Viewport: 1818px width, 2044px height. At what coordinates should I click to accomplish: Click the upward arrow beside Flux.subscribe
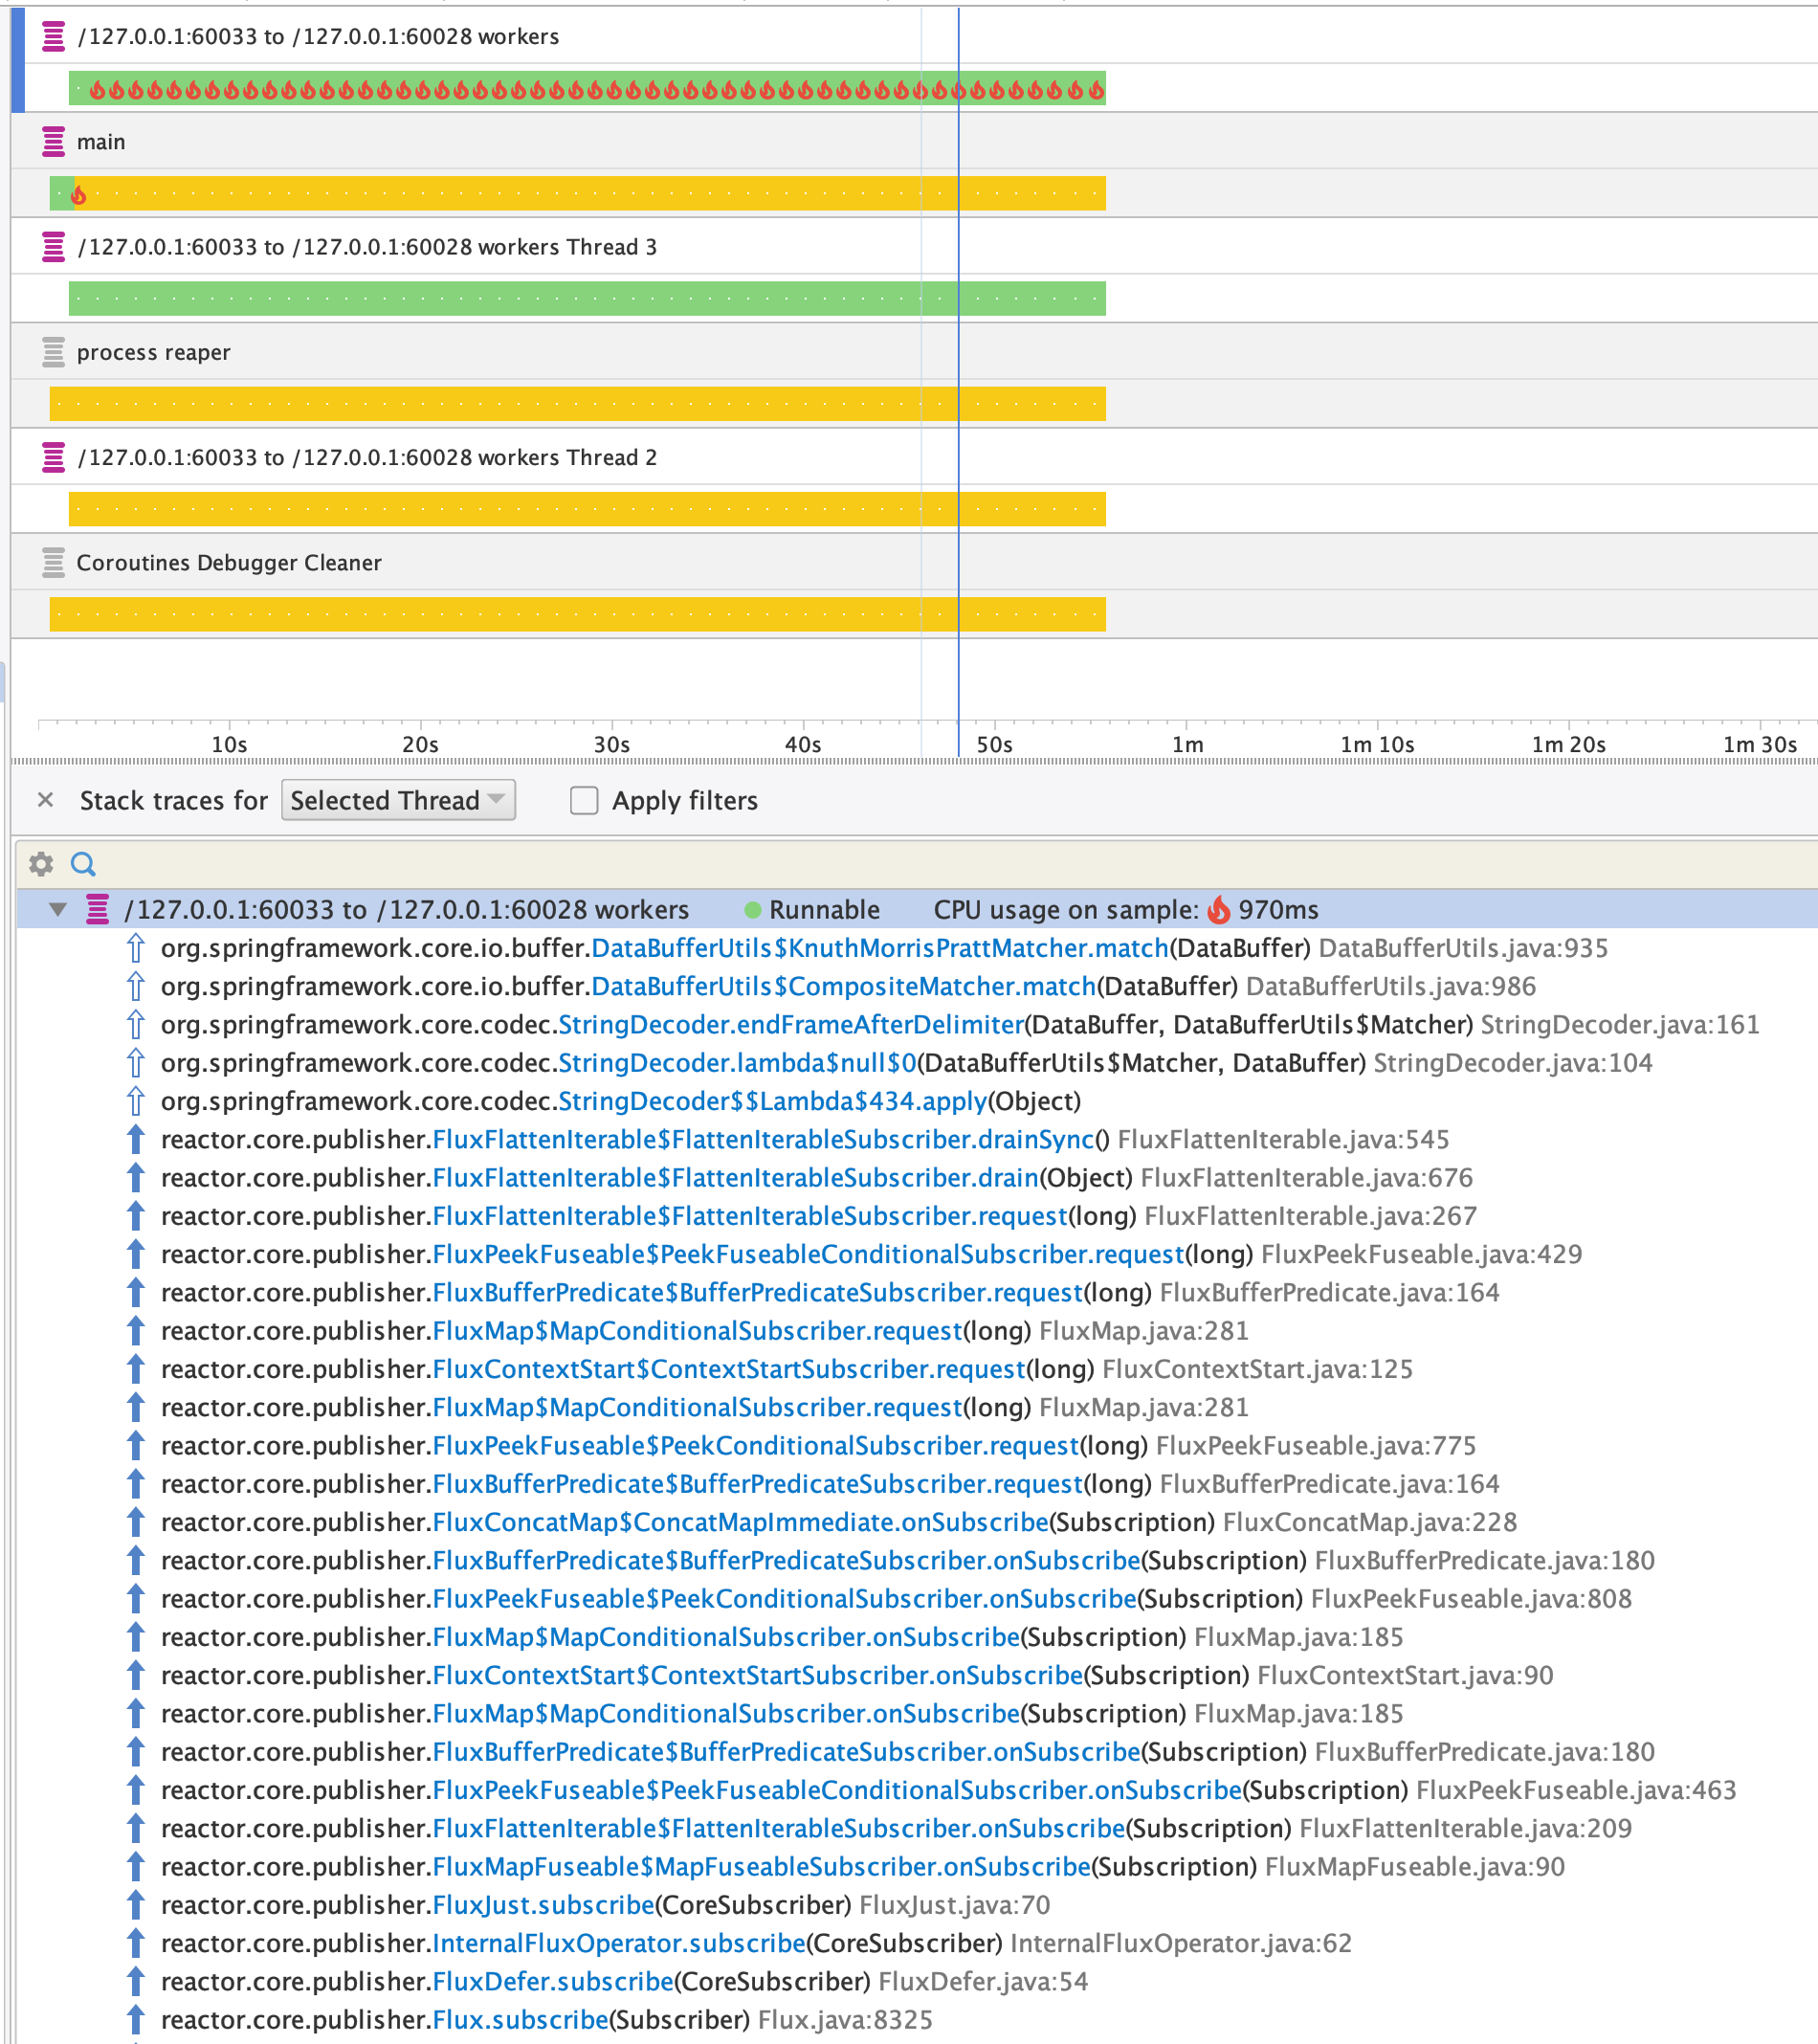coord(135,2019)
